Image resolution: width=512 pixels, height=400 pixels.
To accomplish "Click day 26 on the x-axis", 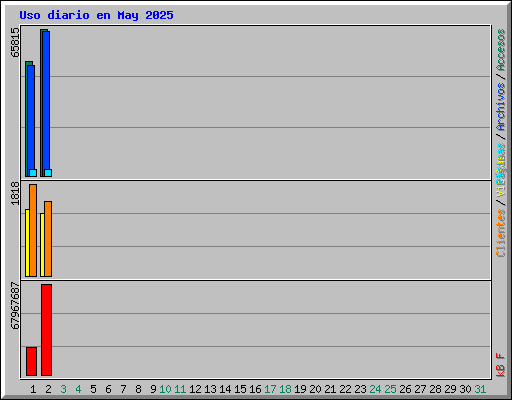I will [x=405, y=389].
